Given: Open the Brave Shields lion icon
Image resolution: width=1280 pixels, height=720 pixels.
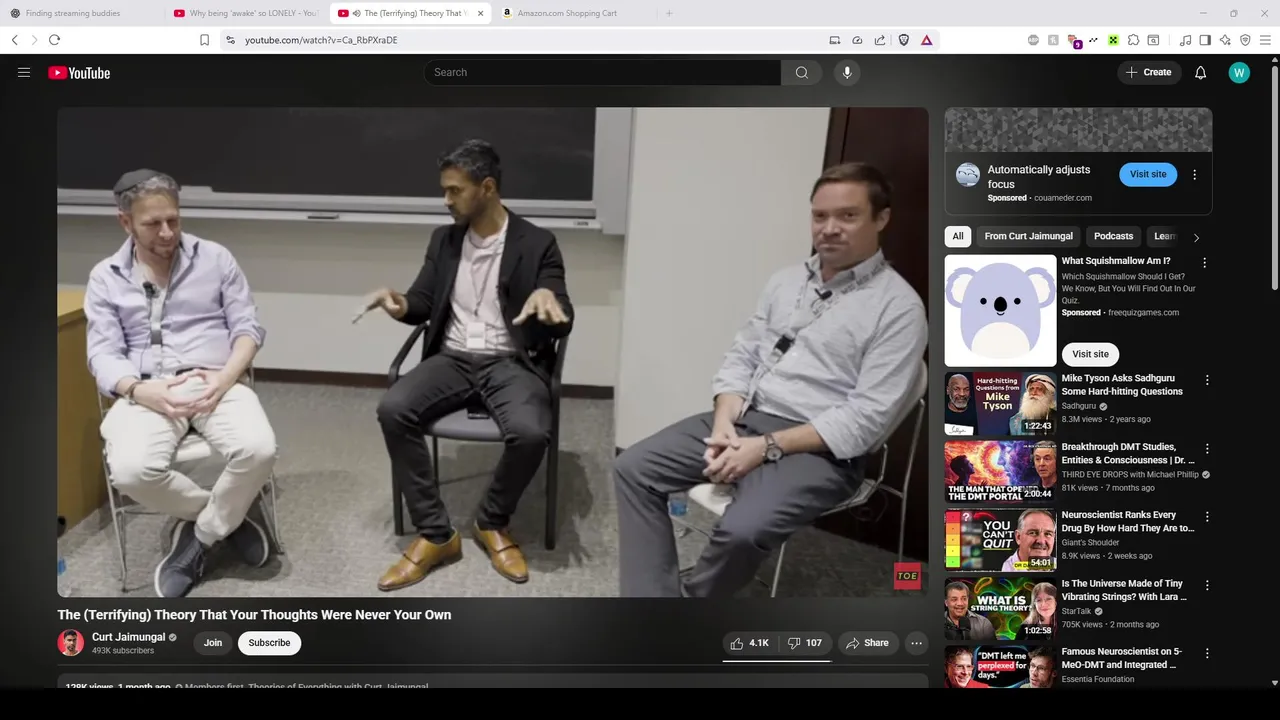Looking at the screenshot, I should point(904,40).
